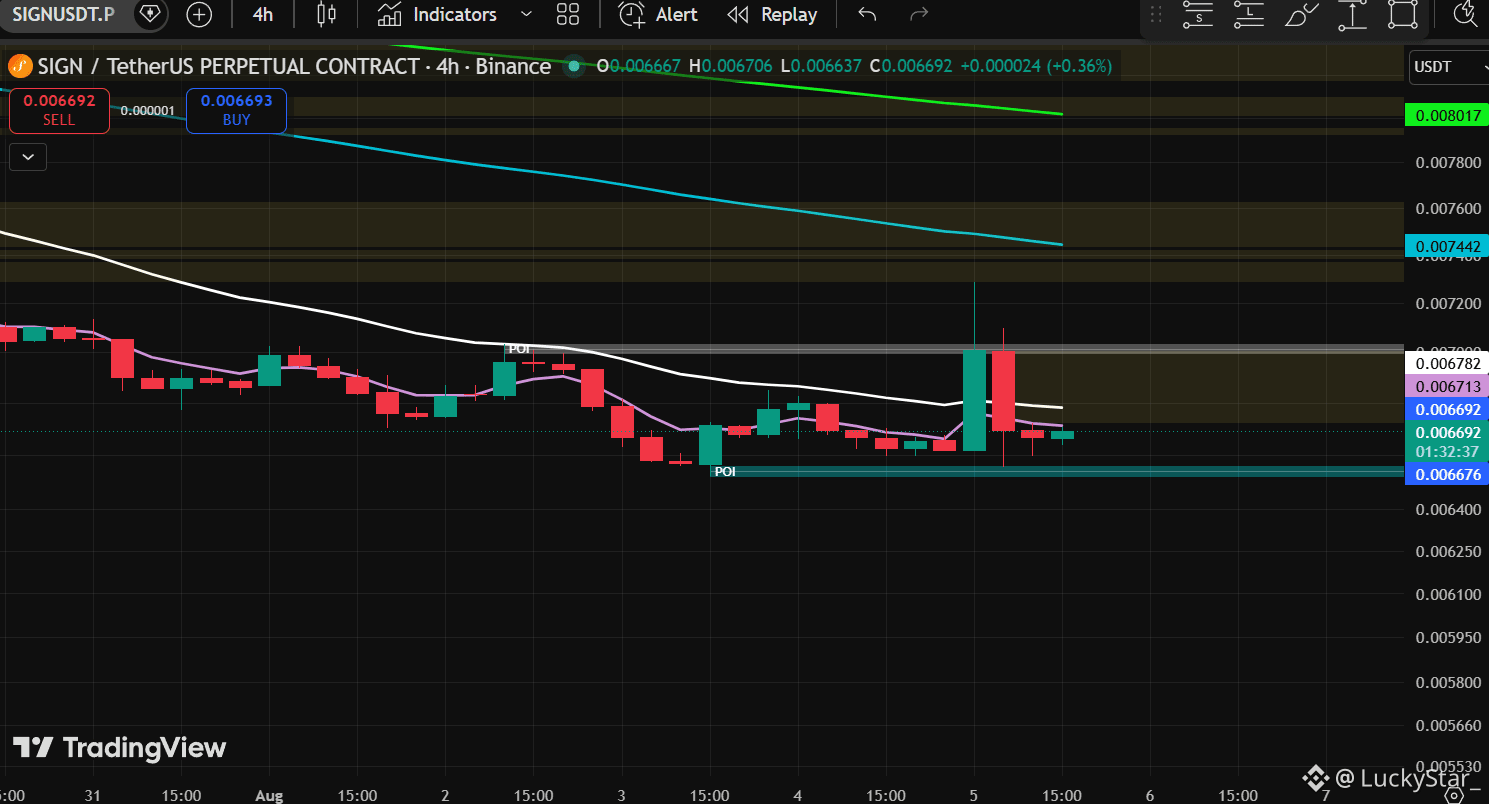1489x804 pixels.
Task: Click the 0.006400 price scale value
Action: pyautogui.click(x=1448, y=510)
